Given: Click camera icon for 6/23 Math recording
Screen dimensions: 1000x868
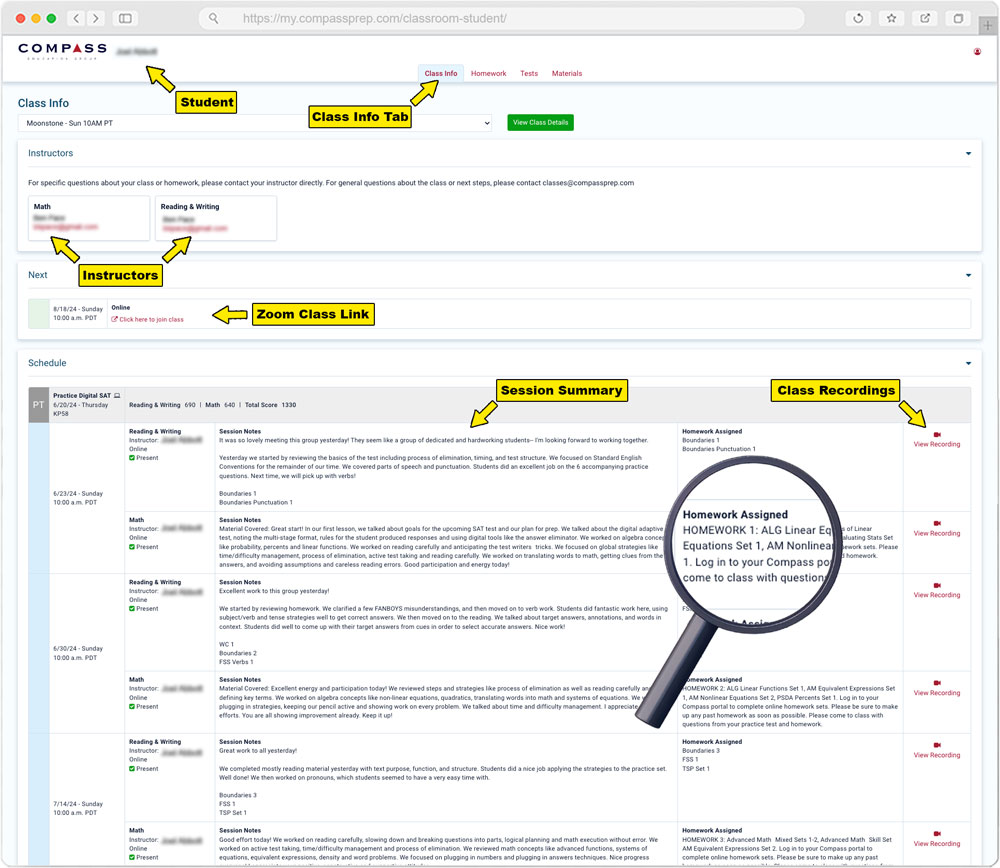Looking at the screenshot, I should (x=937, y=524).
